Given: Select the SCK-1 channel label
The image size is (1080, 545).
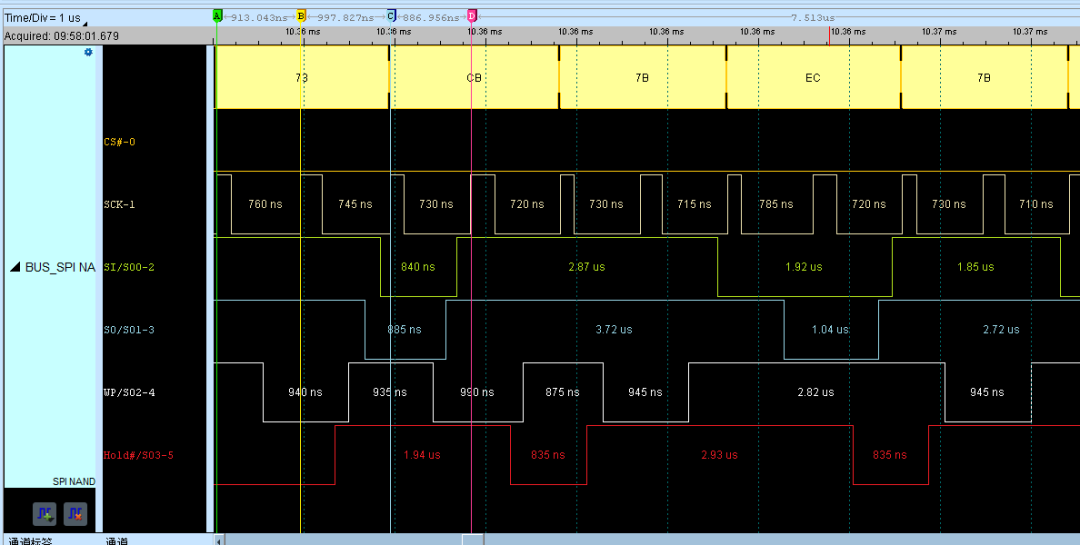Looking at the screenshot, I should [x=118, y=205].
